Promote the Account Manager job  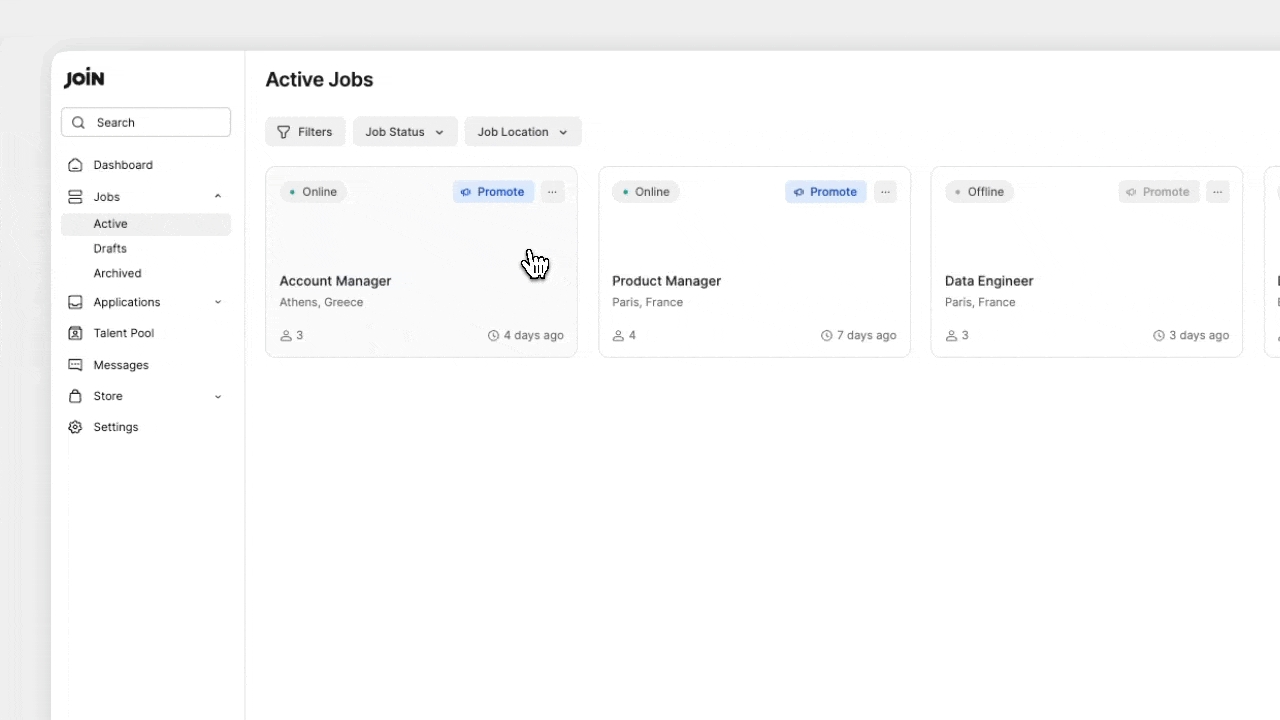[x=493, y=192]
